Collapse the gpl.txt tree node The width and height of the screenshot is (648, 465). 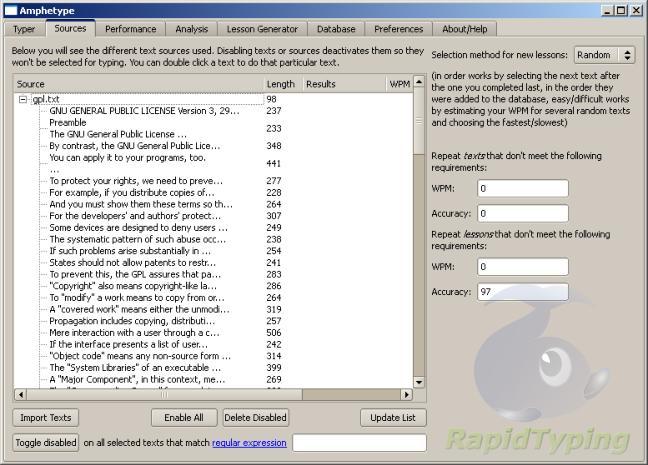(x=24, y=100)
